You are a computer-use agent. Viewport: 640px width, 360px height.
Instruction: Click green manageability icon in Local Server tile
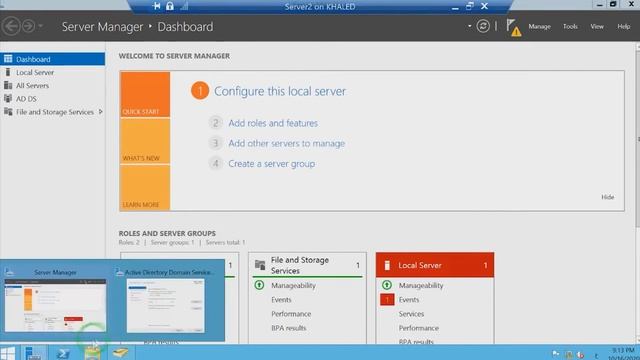[x=387, y=285]
